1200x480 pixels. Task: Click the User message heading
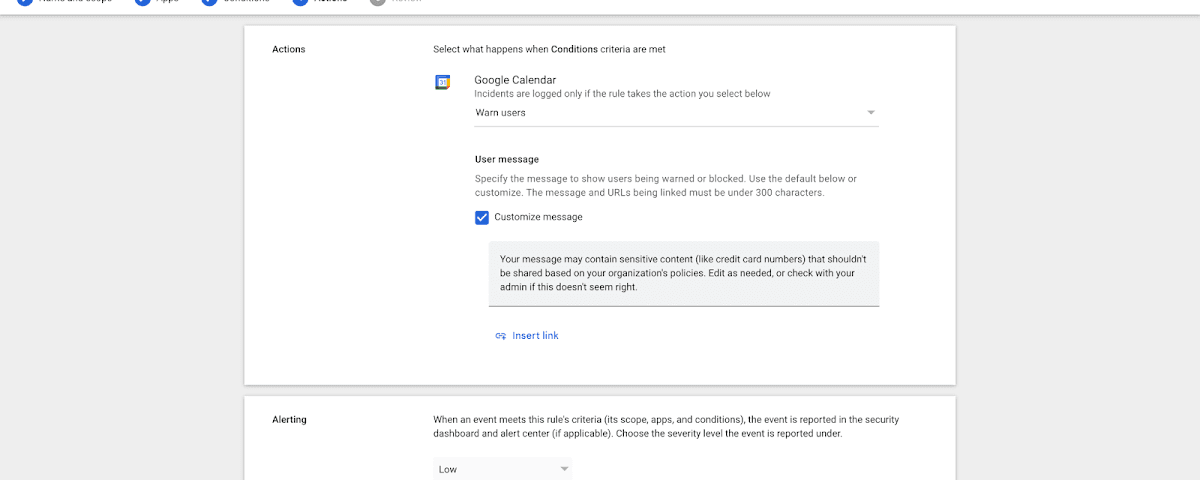pos(506,159)
